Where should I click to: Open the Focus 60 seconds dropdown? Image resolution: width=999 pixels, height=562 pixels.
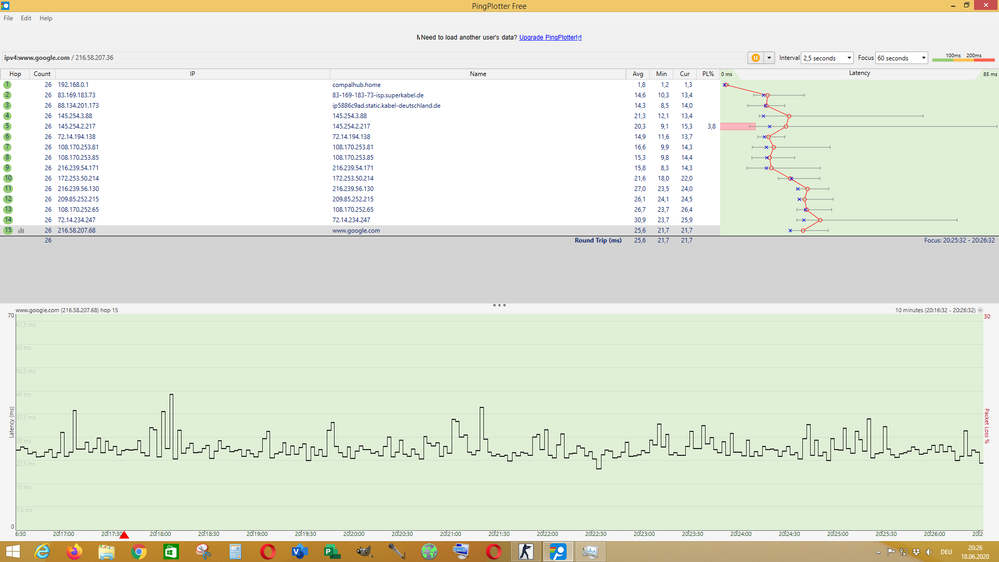901,57
